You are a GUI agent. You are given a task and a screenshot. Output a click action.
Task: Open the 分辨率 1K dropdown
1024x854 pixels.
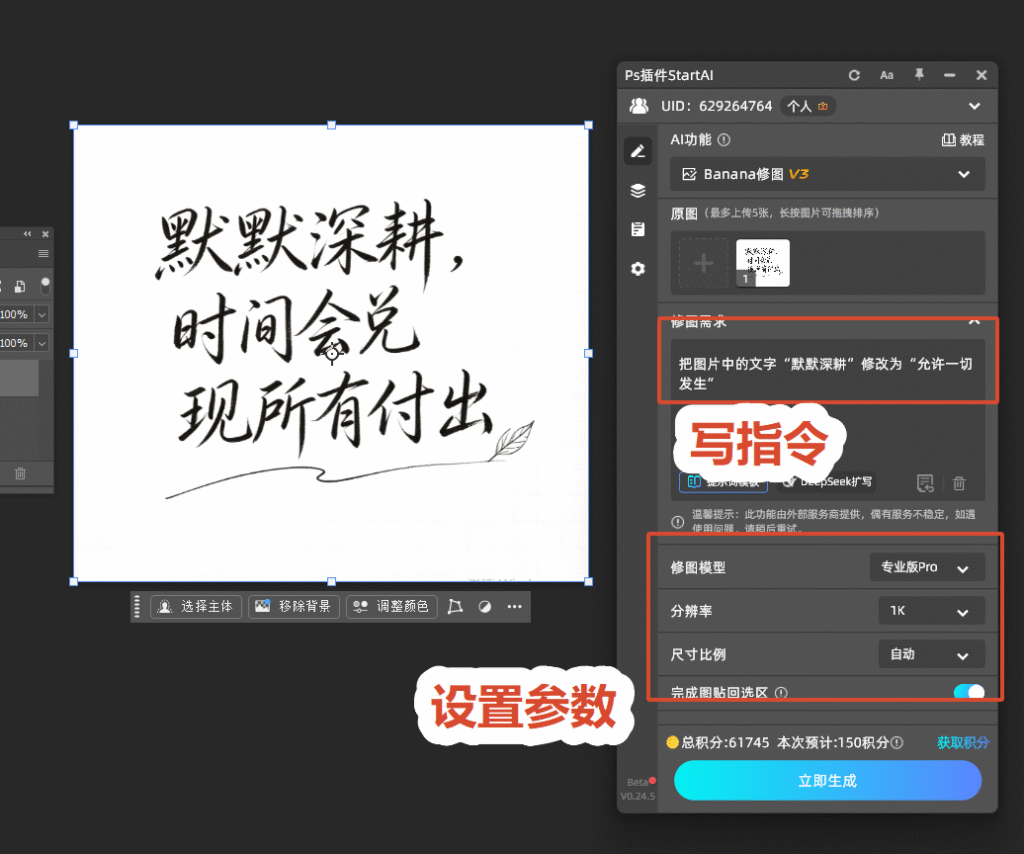tap(931, 611)
